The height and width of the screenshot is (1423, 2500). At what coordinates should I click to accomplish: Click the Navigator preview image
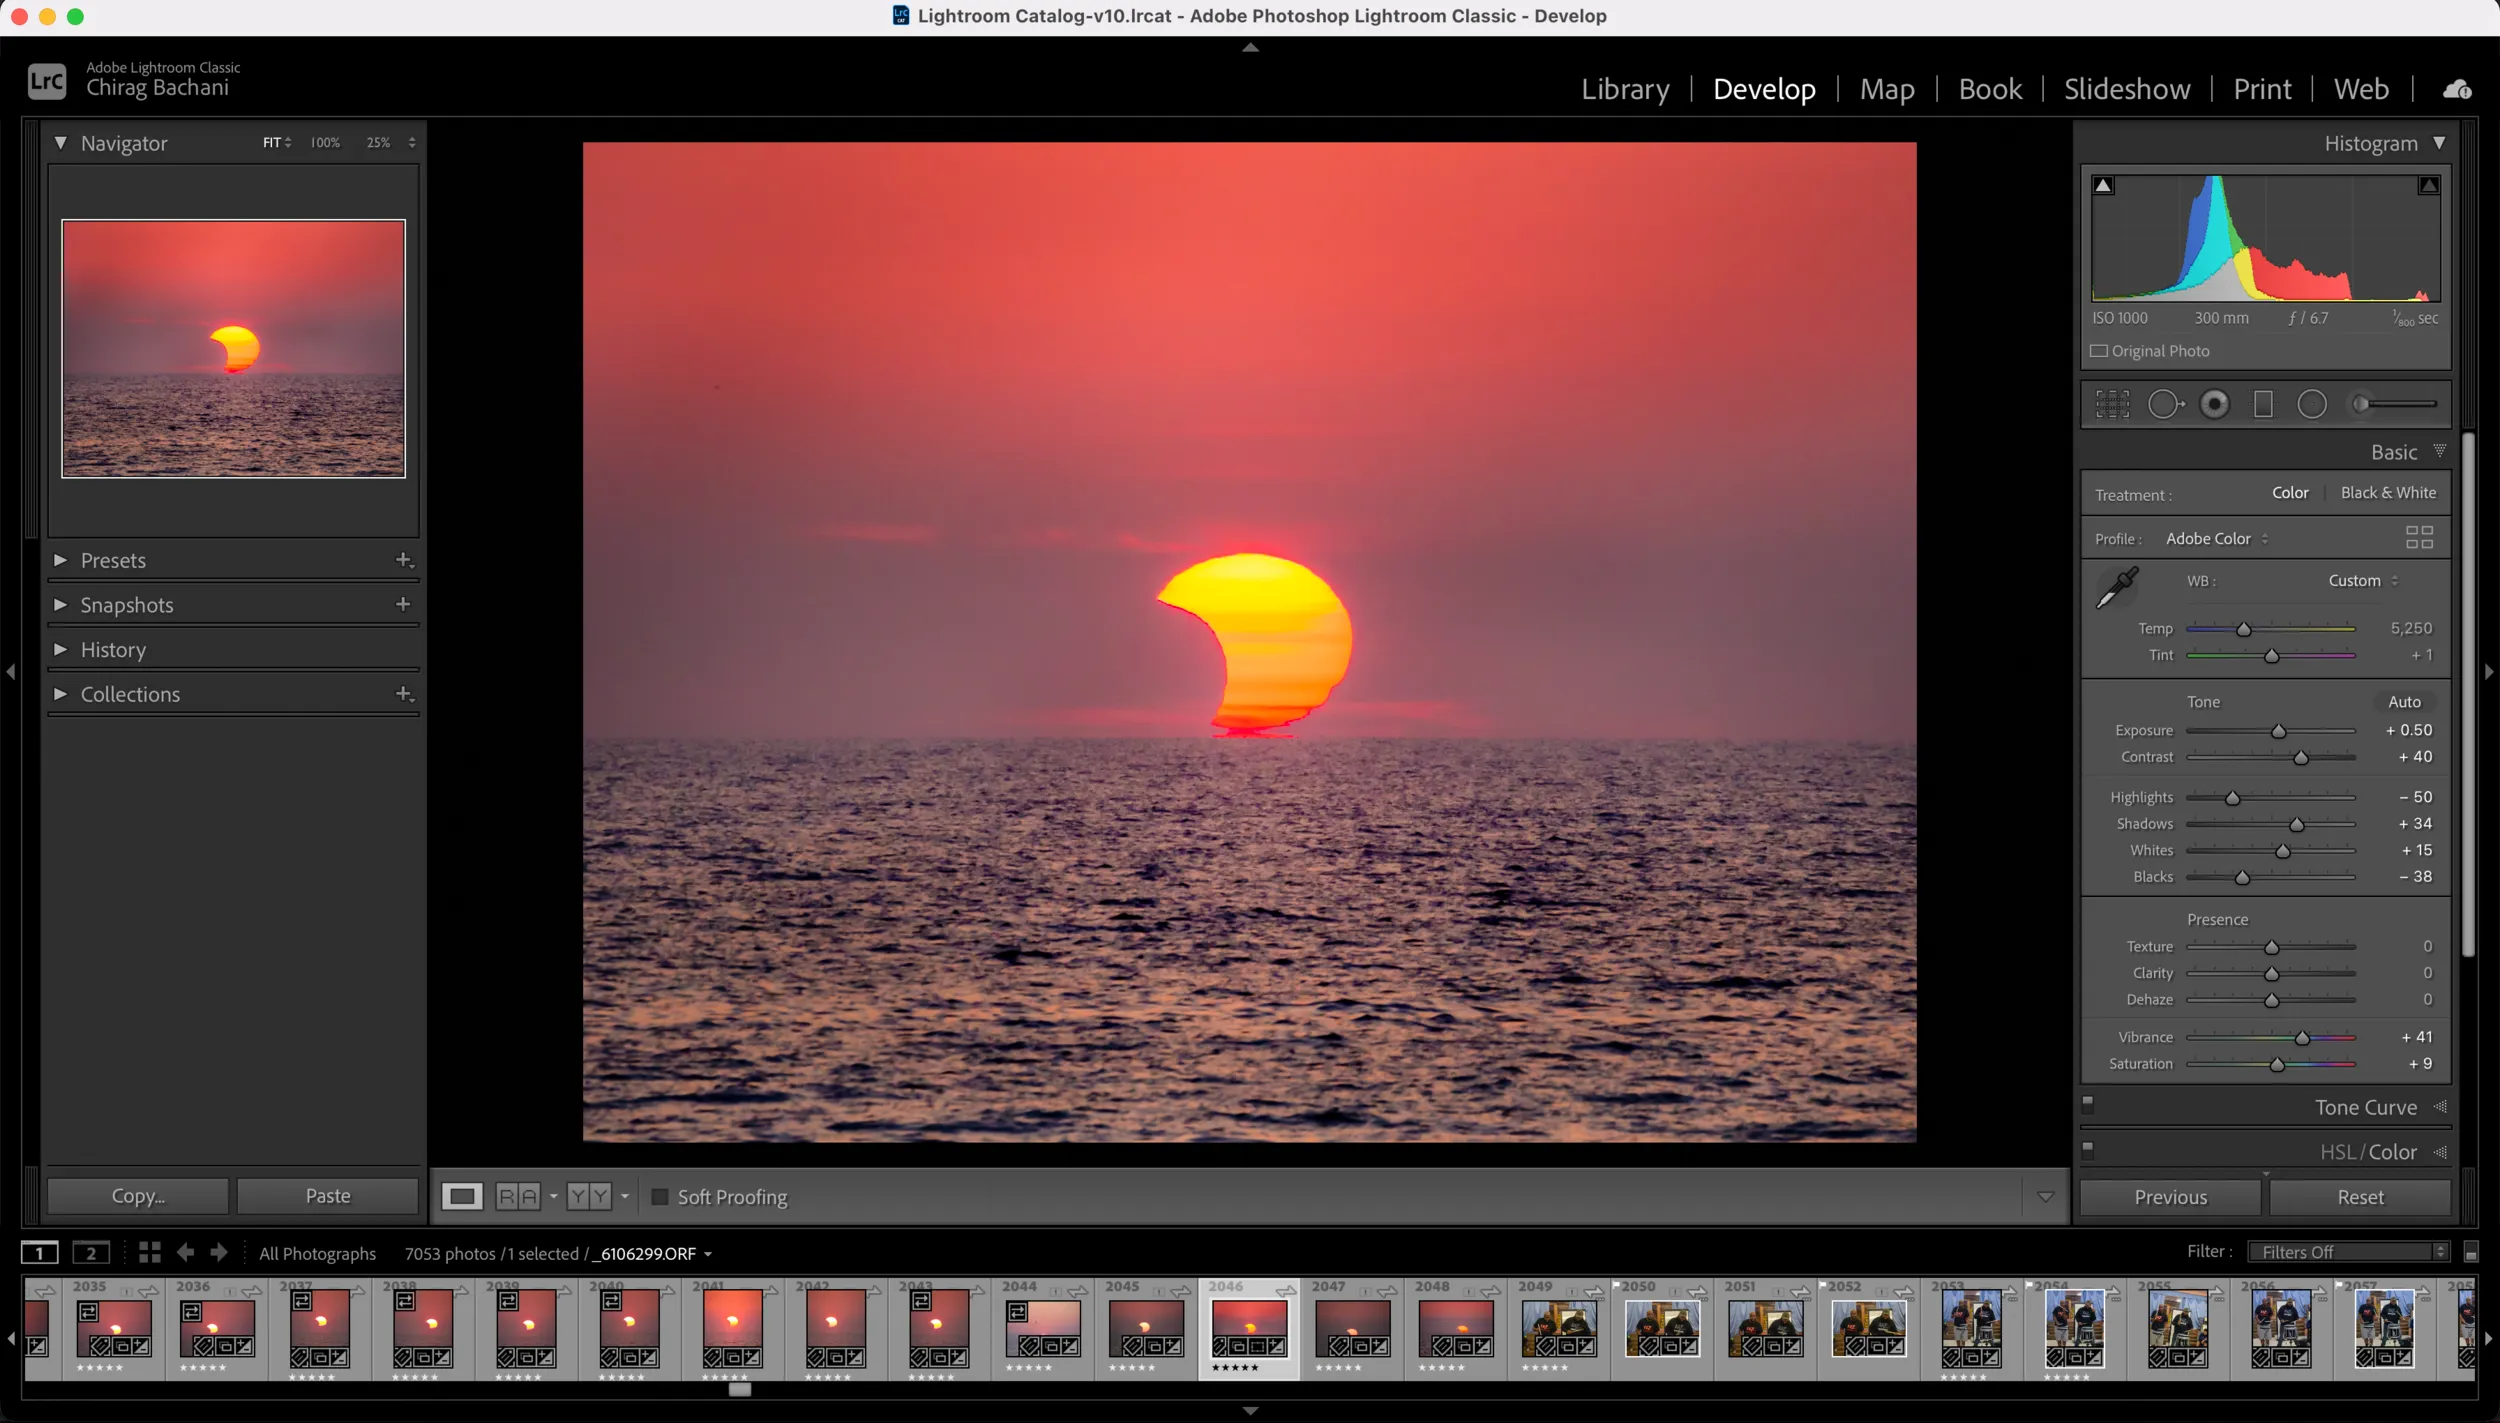coord(233,348)
